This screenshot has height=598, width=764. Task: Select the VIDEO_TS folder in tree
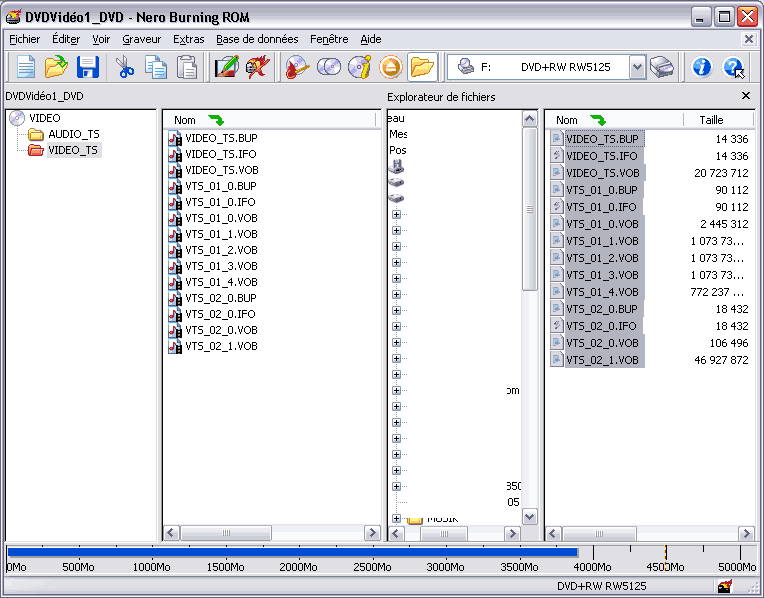click(73, 150)
